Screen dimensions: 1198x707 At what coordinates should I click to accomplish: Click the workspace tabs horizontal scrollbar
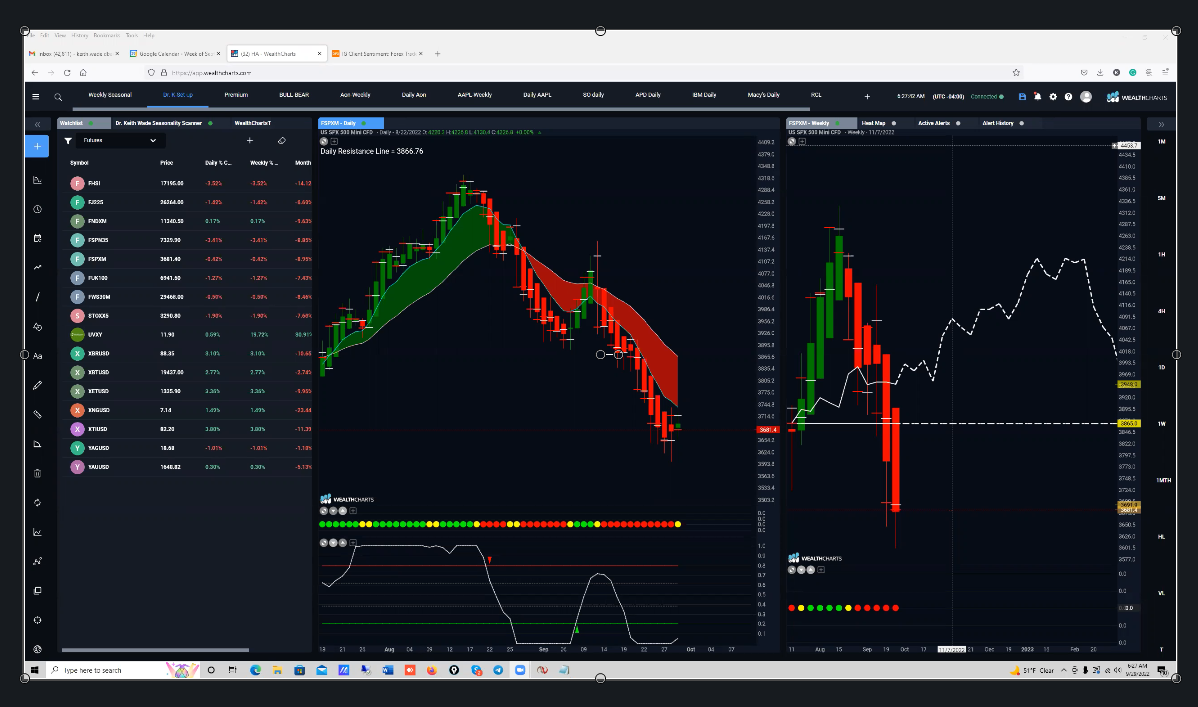pyautogui.click(x=439, y=109)
